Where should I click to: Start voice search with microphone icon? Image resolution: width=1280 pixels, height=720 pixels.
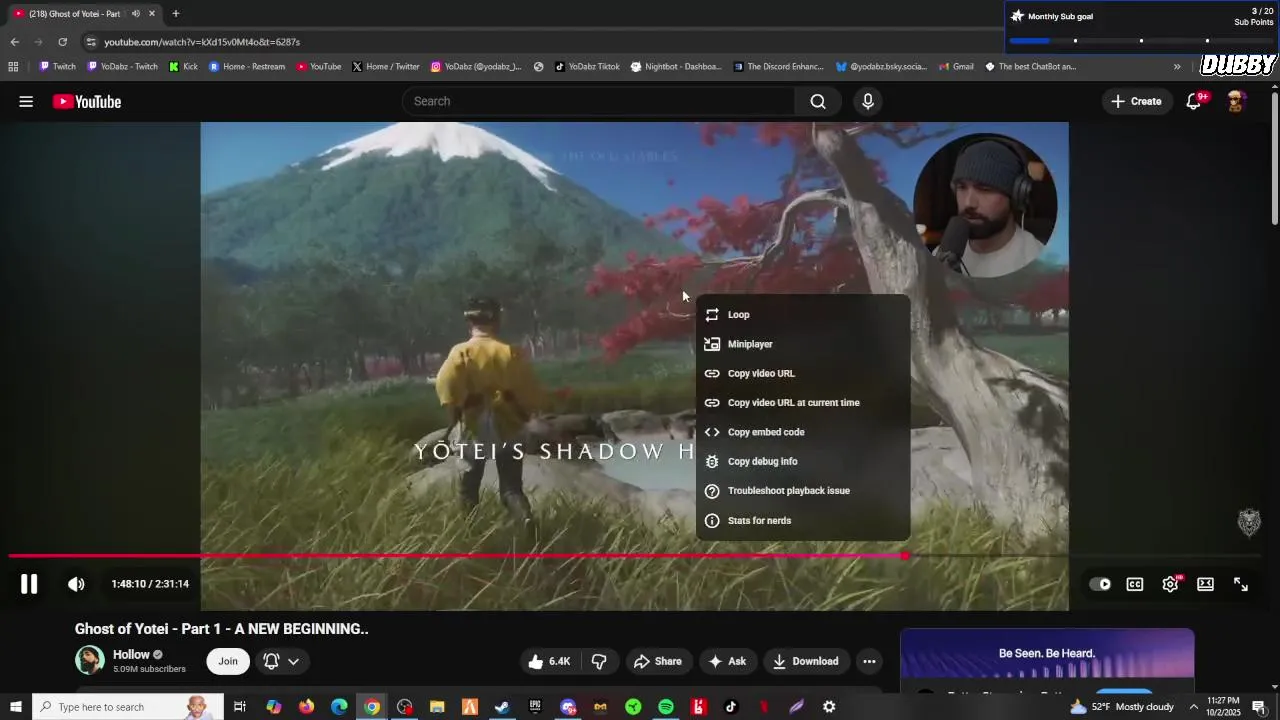(x=868, y=101)
